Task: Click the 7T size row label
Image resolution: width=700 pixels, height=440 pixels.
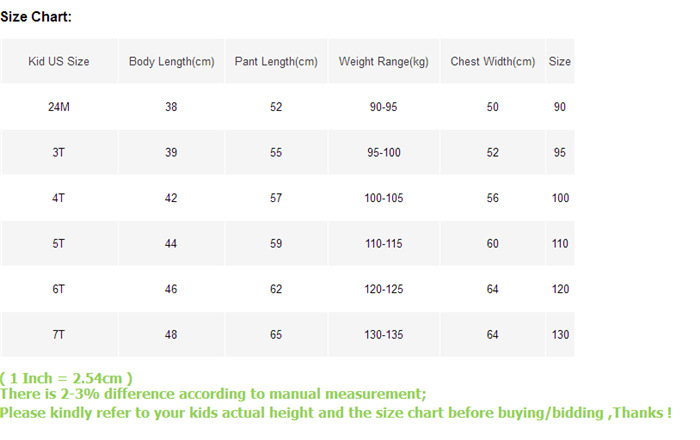Action: click(x=59, y=335)
